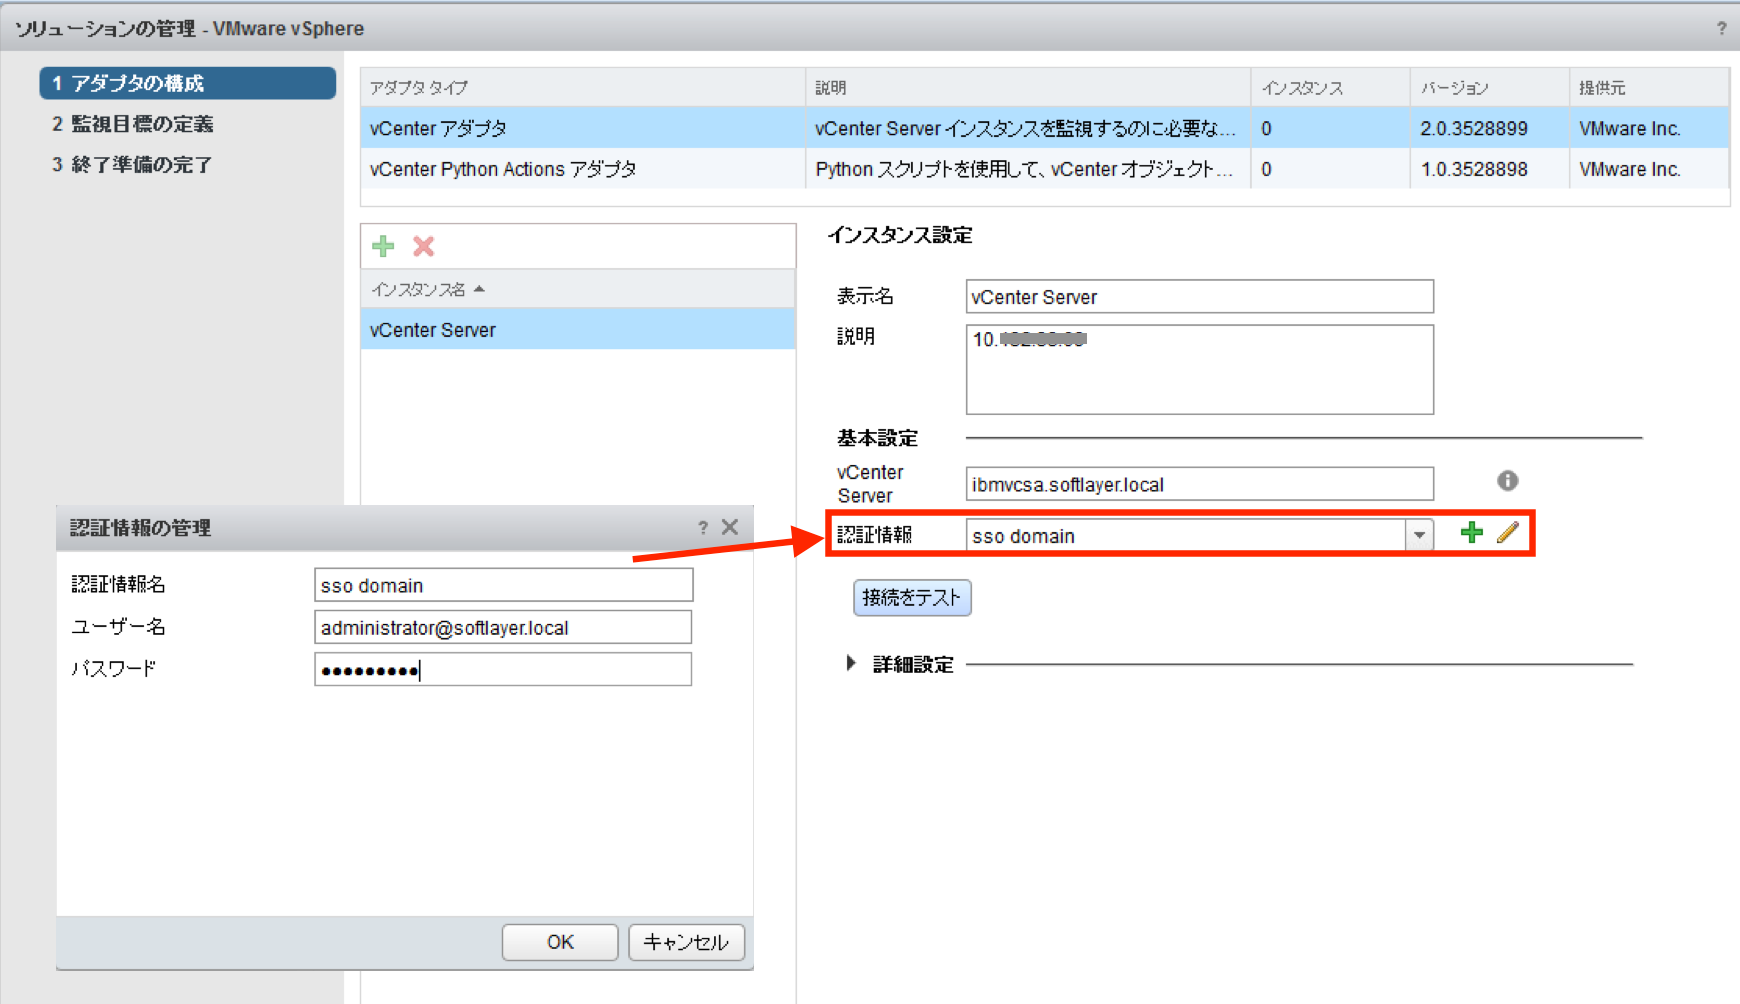
Task: Go to step 3 終了準備の完了
Action: [131, 164]
